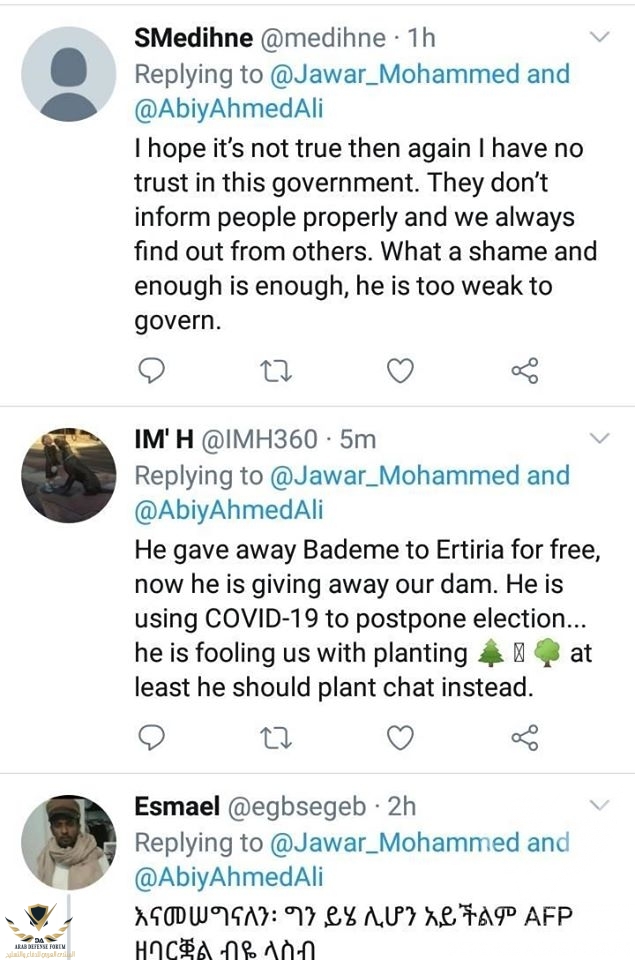Open @AbiyAhmedAli link in Esmael's reply
Image resolution: width=635 pixels, height=960 pixels.
click(229, 877)
